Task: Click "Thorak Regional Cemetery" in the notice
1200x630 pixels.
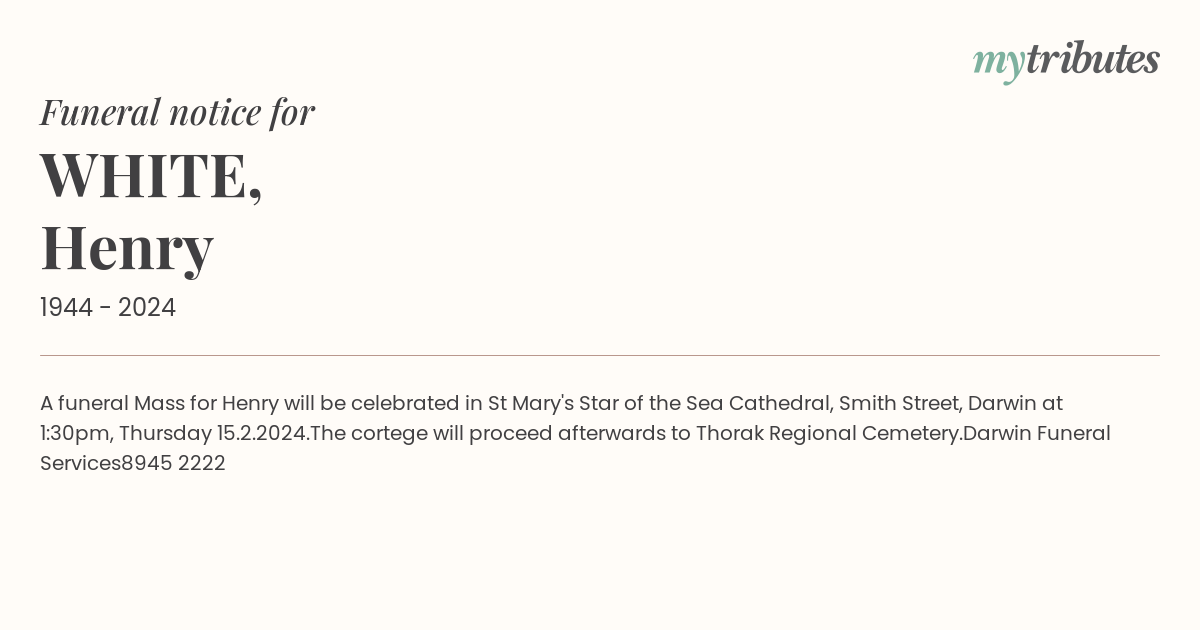Action: pos(826,433)
